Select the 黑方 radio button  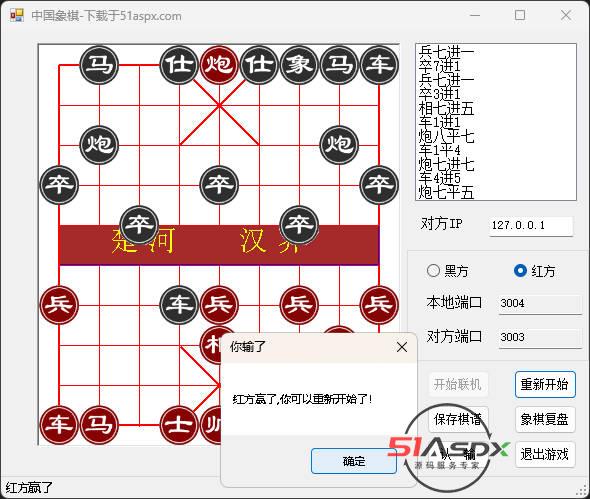[x=433, y=271]
